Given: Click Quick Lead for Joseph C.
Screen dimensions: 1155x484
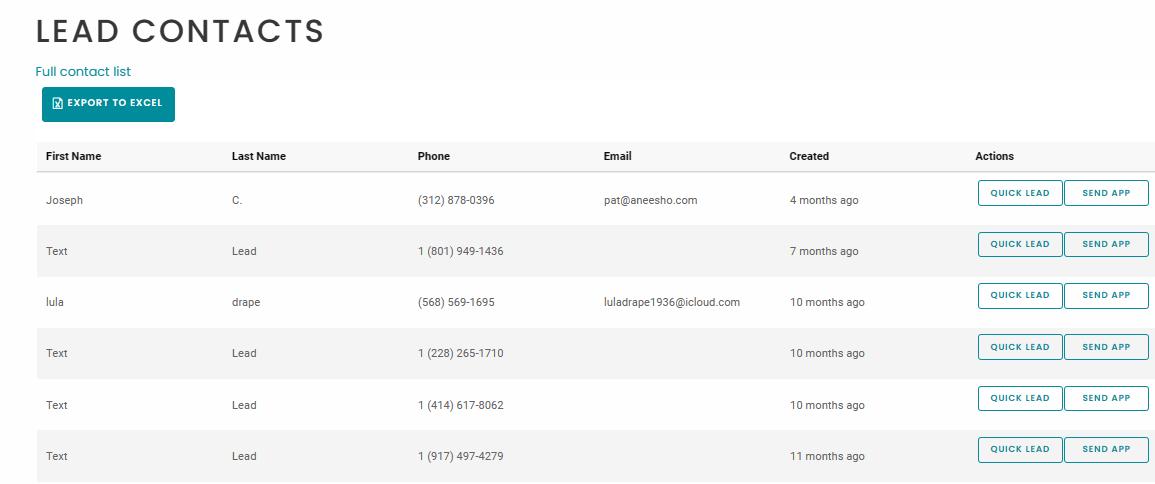Looking at the screenshot, I should pyautogui.click(x=1019, y=193).
